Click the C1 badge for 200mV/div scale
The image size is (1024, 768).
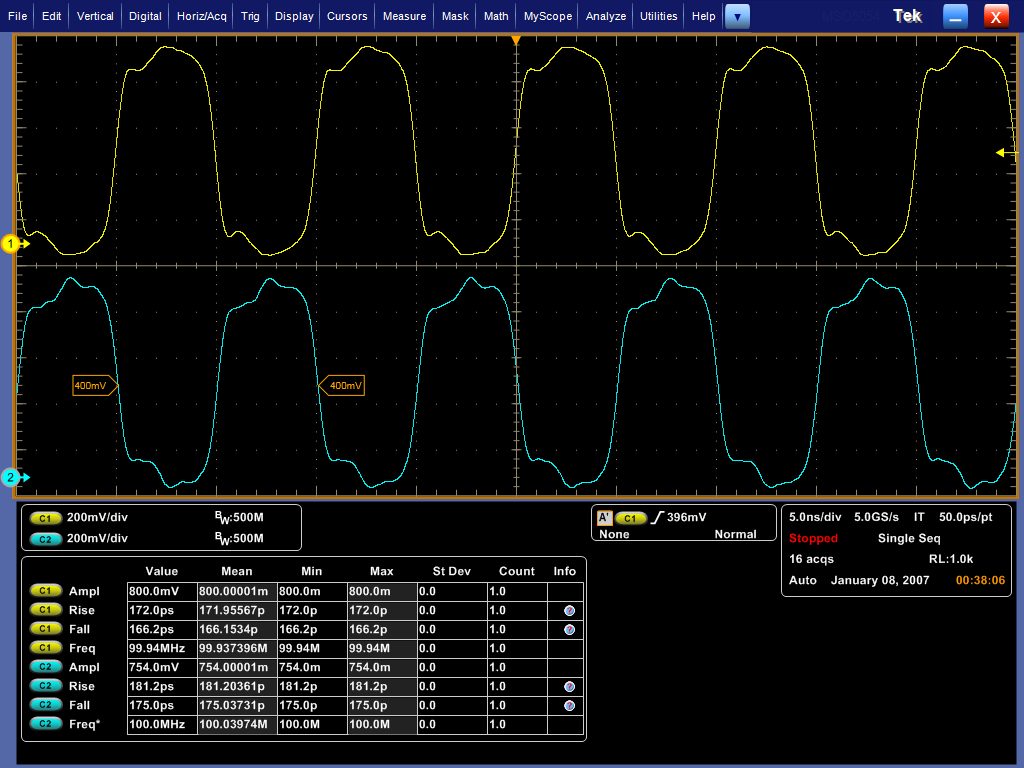point(46,518)
